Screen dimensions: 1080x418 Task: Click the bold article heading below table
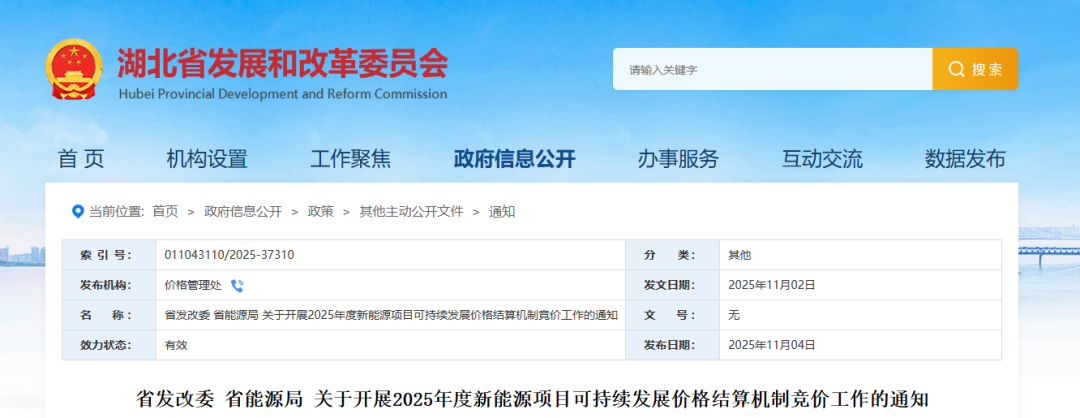tap(534, 398)
